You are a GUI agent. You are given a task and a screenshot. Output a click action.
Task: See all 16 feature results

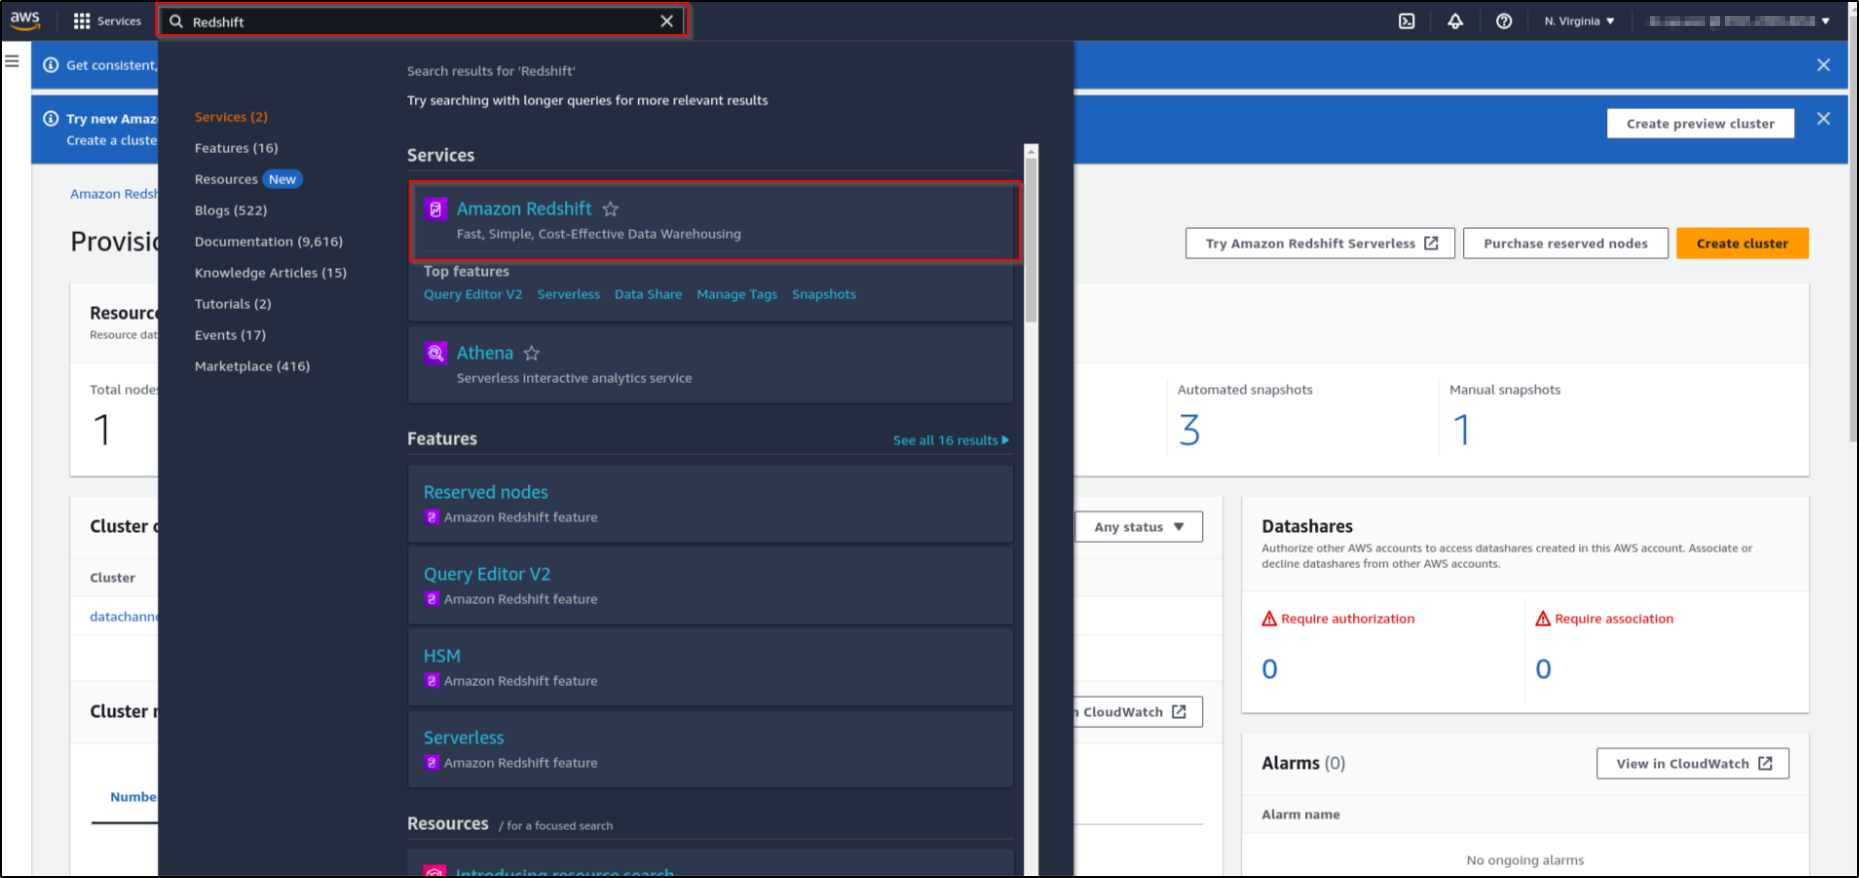tap(951, 440)
